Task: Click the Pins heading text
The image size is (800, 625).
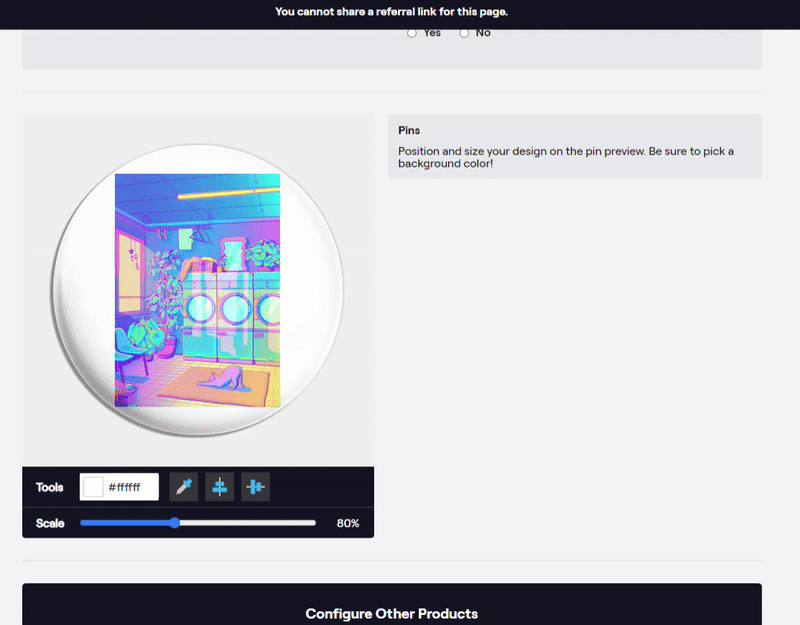Action: pyautogui.click(x=409, y=130)
